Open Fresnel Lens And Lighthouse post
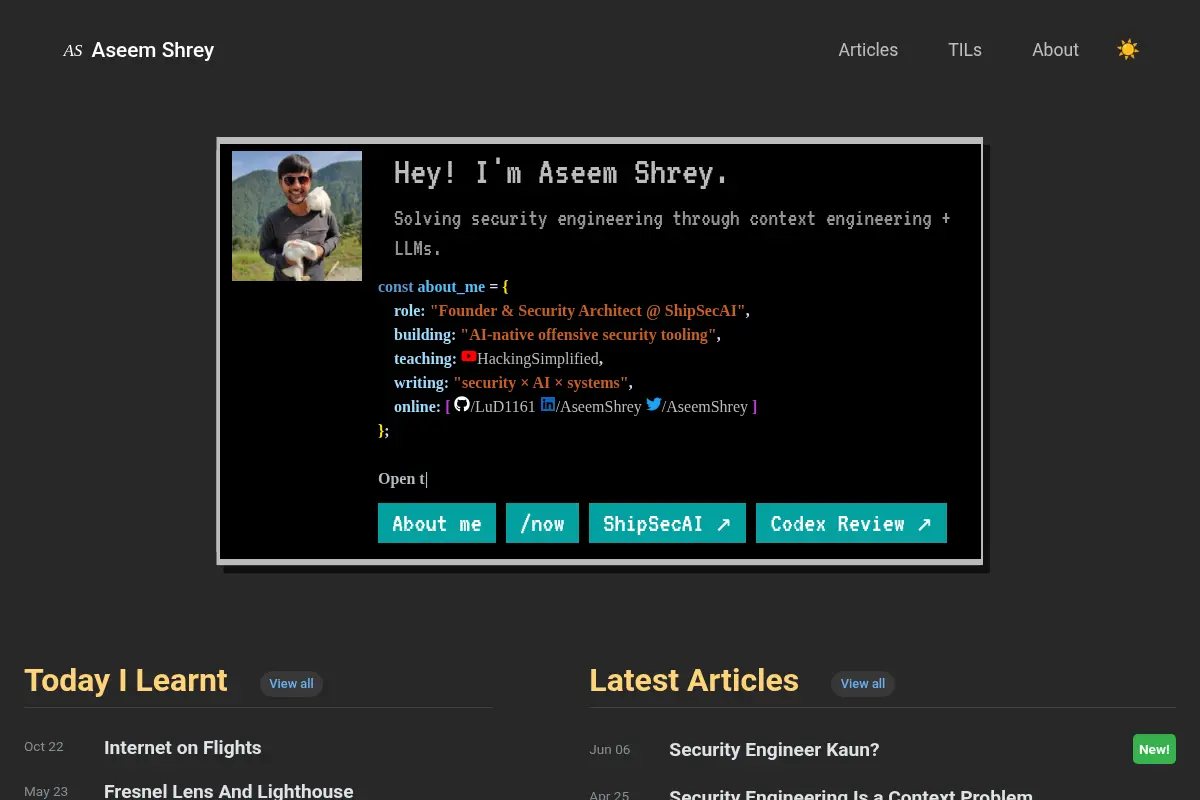 tap(228, 791)
